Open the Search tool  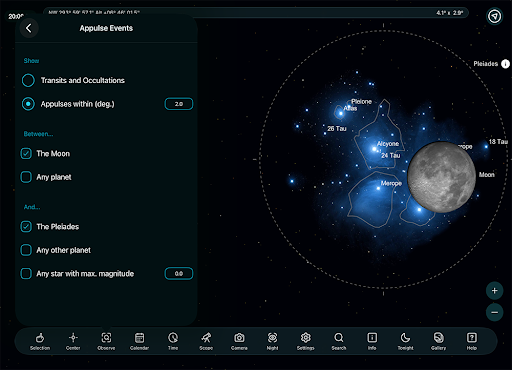point(339,341)
